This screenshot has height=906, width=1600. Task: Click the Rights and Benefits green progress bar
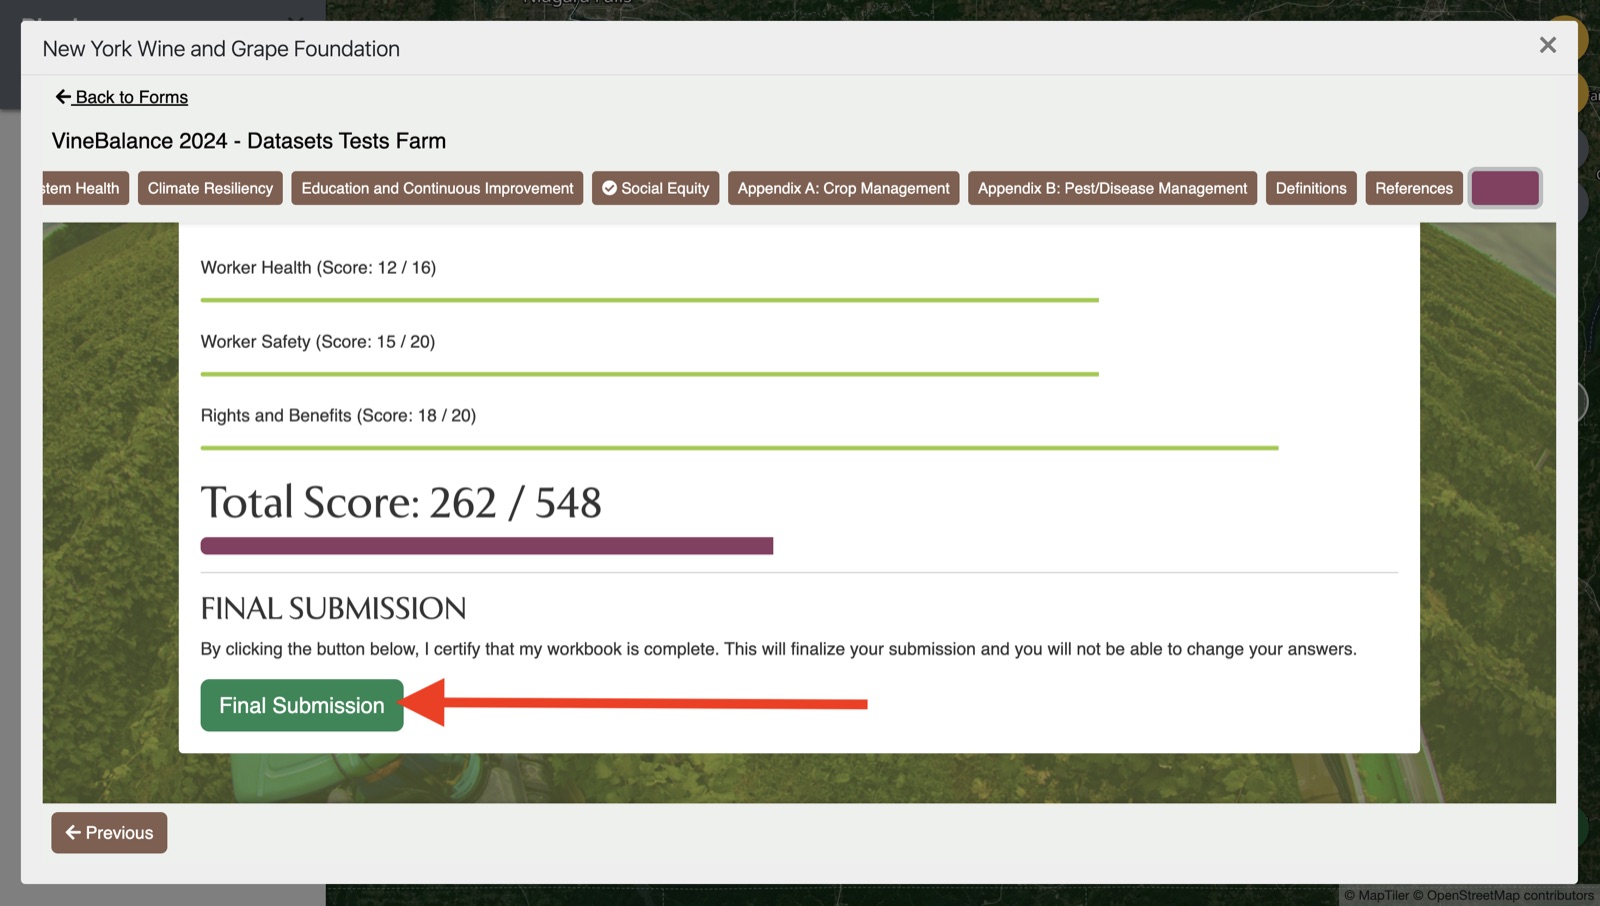click(x=740, y=448)
